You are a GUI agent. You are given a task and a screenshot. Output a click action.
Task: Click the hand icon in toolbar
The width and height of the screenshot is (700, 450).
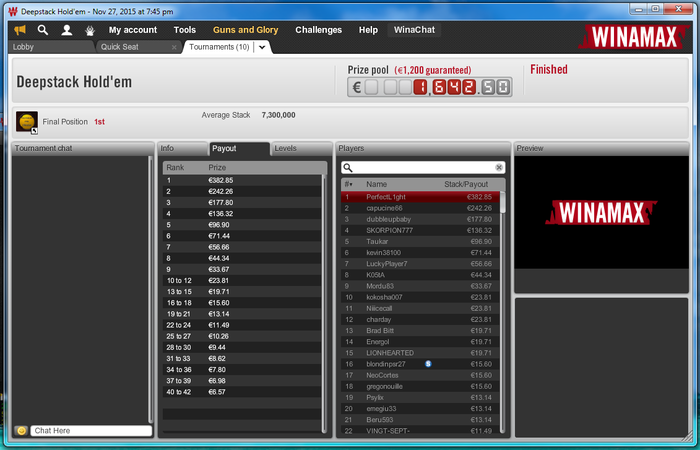pos(90,30)
